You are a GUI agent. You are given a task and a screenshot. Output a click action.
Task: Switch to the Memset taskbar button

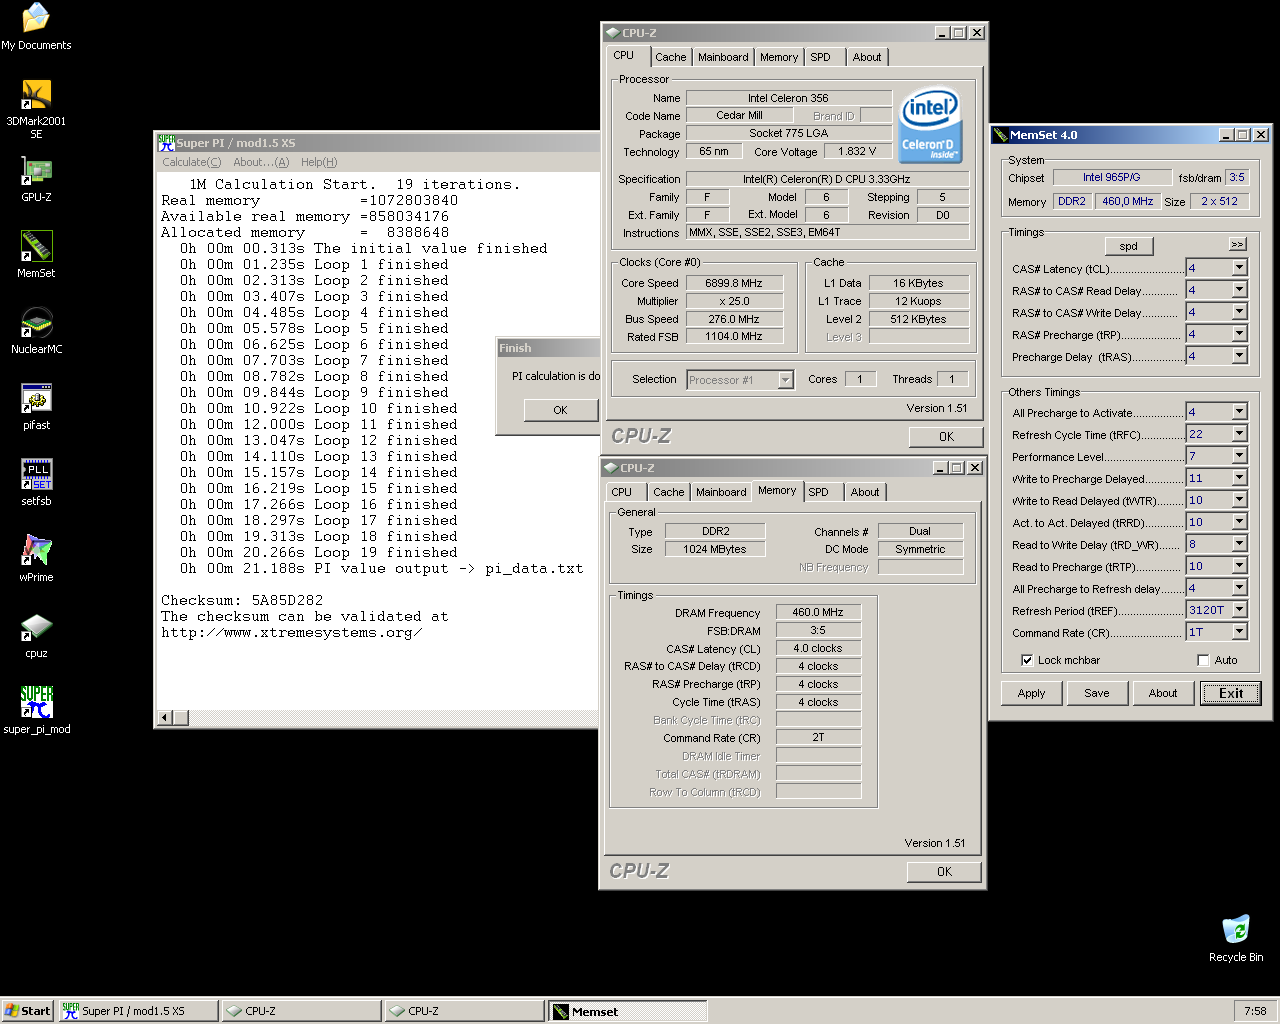[x=627, y=1011]
